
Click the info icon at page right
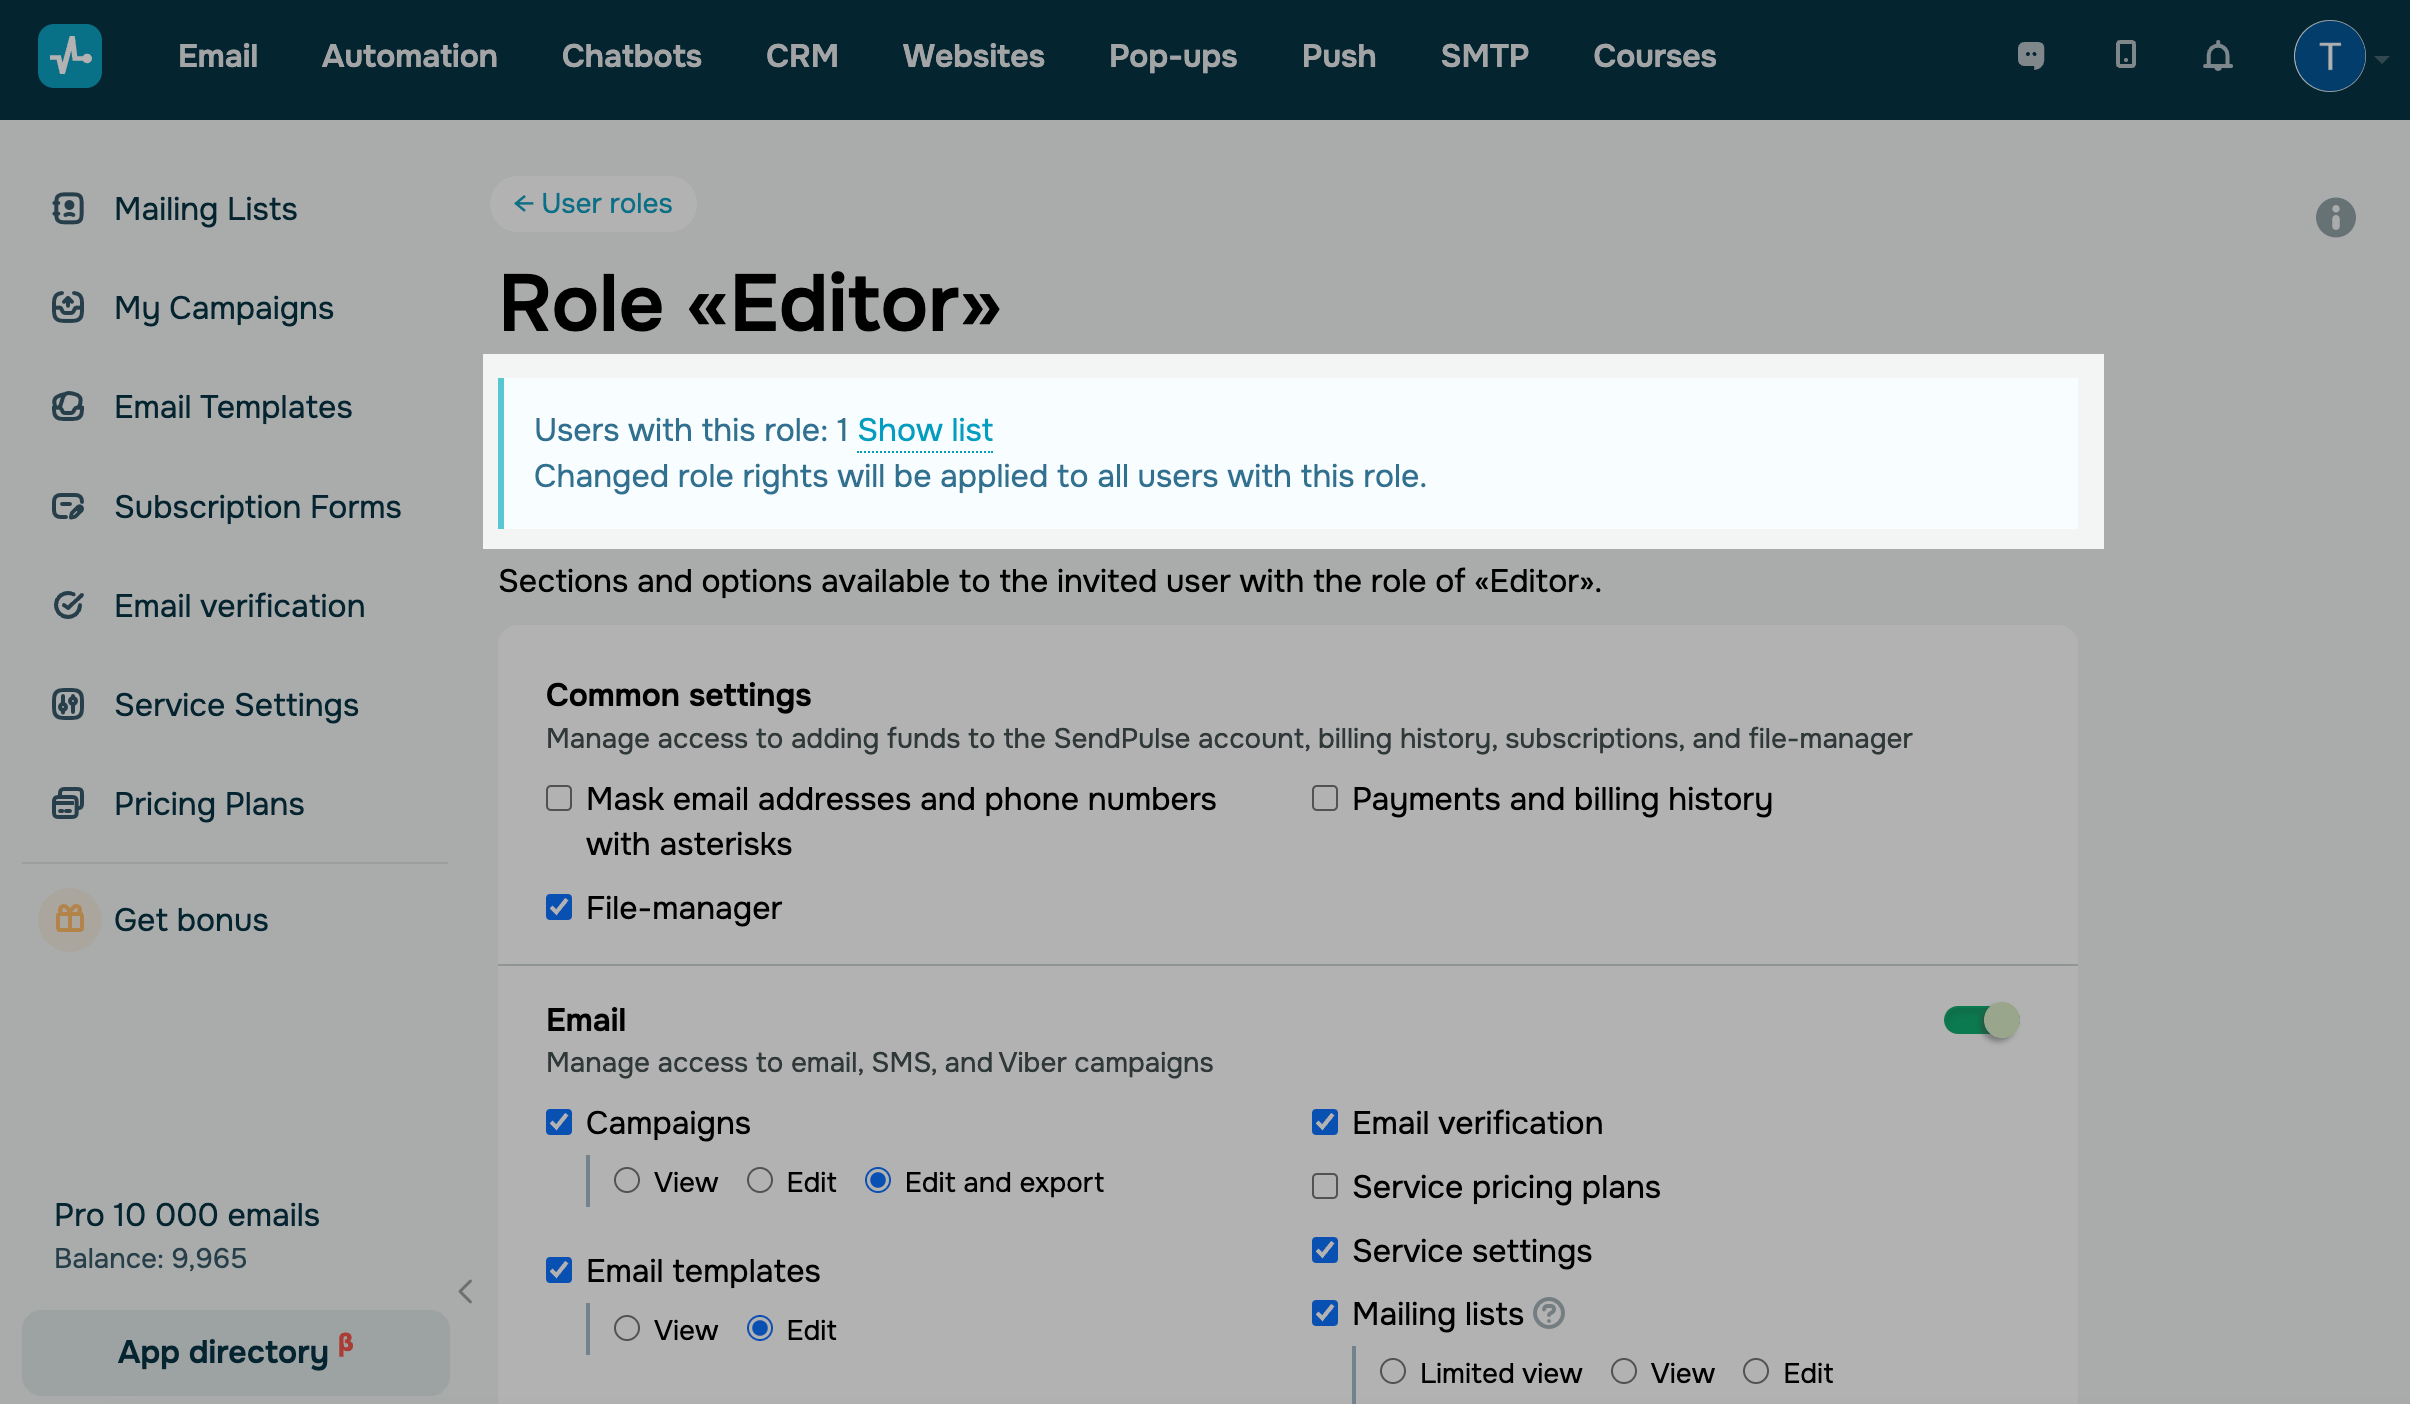(2335, 217)
